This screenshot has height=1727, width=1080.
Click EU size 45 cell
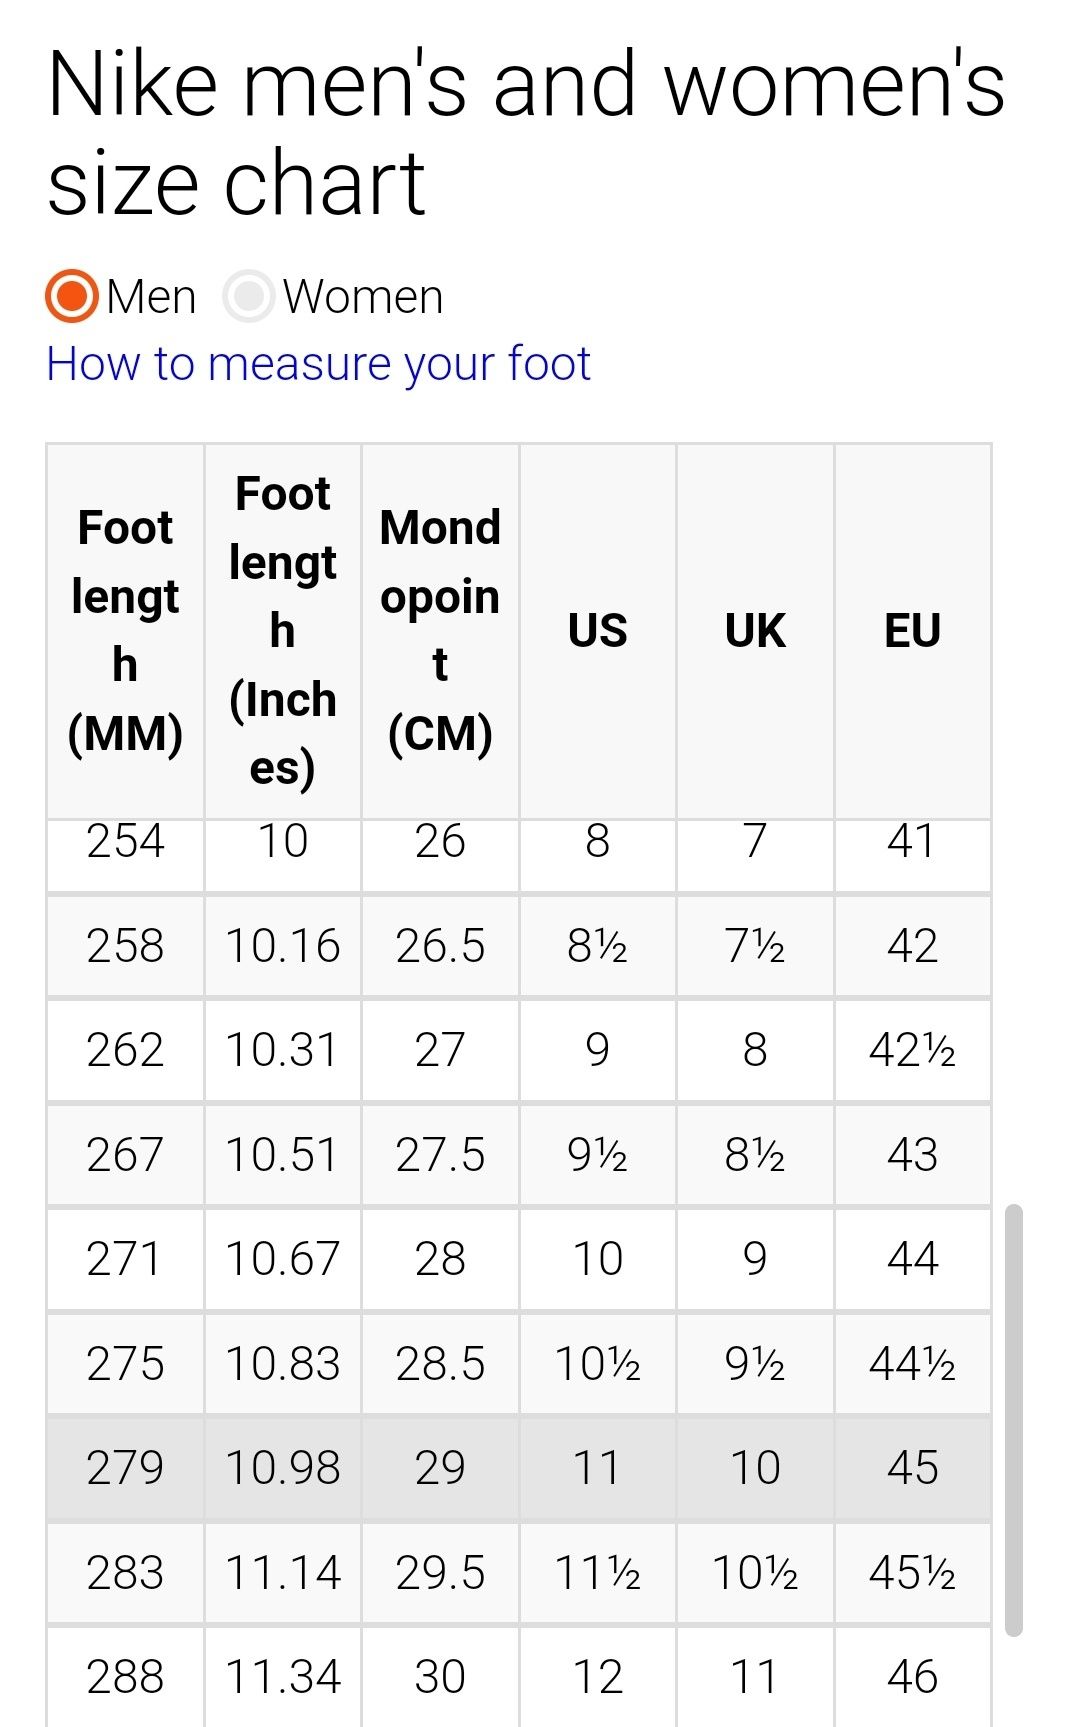click(913, 1468)
